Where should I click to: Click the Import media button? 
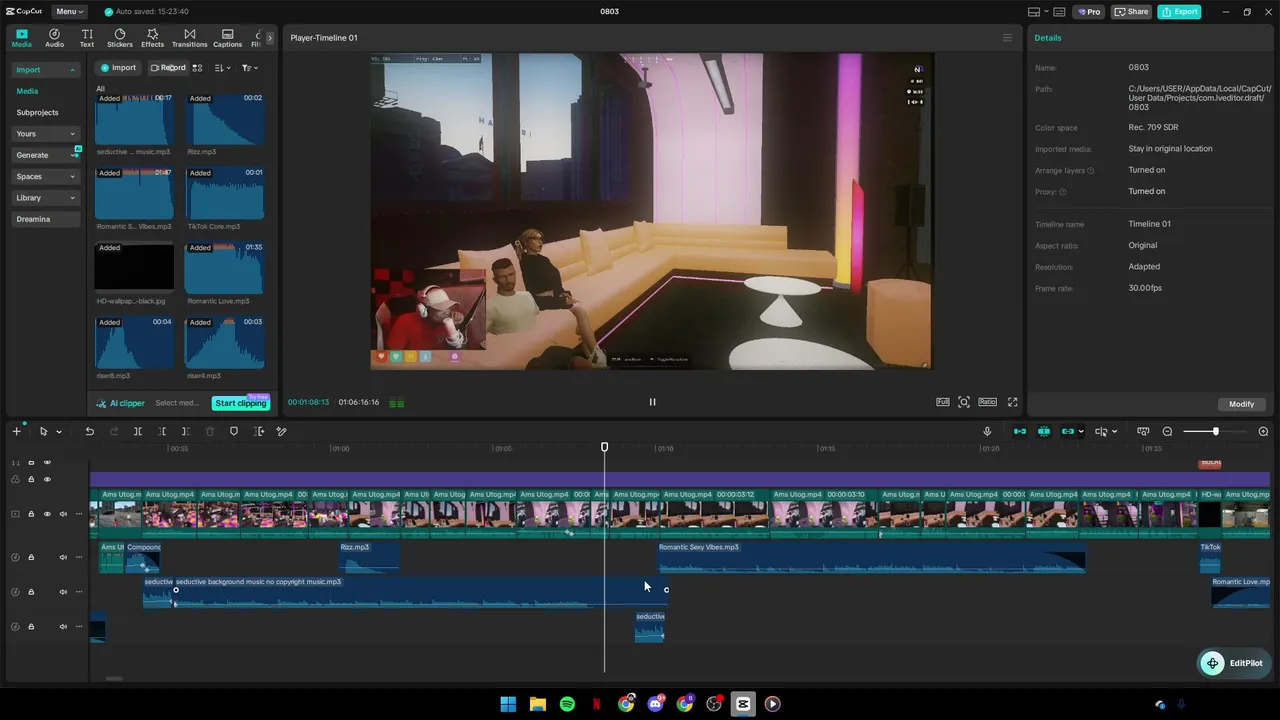pyautogui.click(x=117, y=68)
